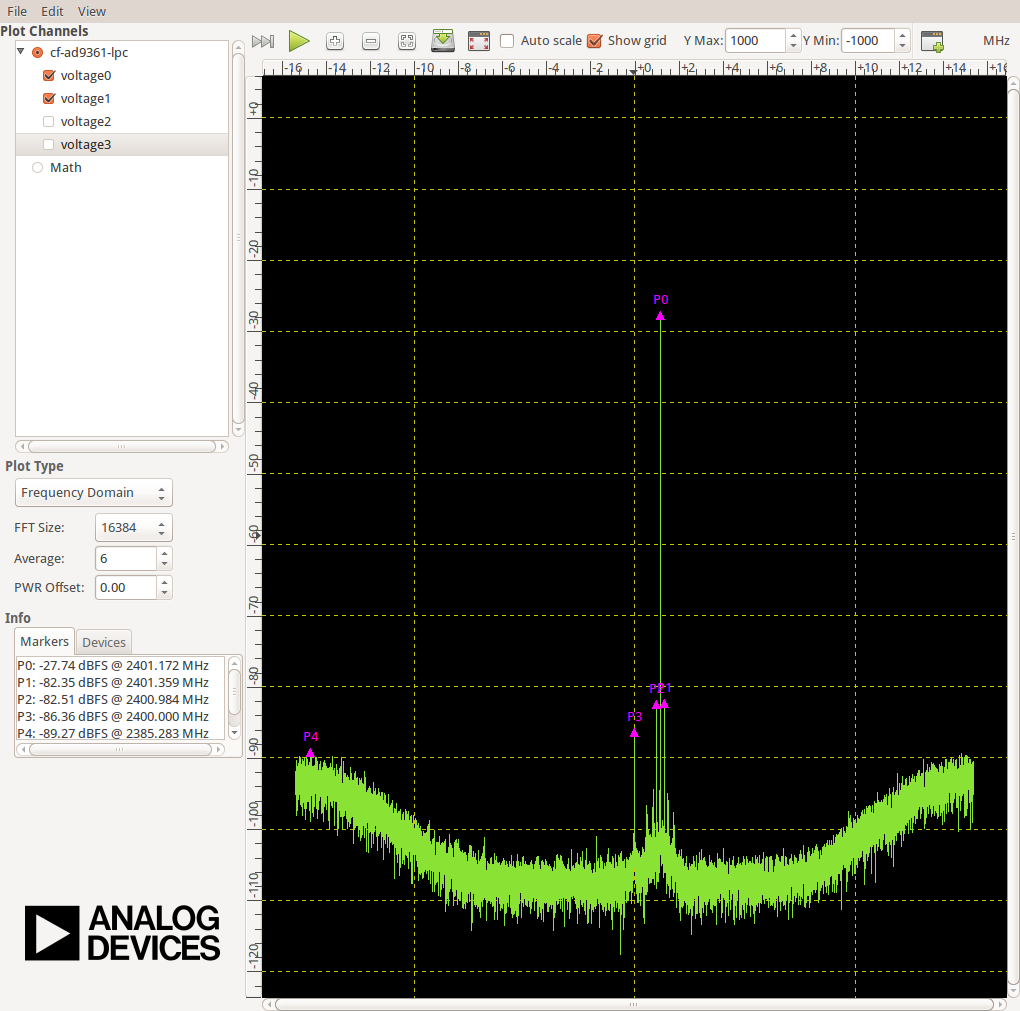Click the markers list scroll-down arrow
This screenshot has width=1020, height=1011.
[234, 733]
